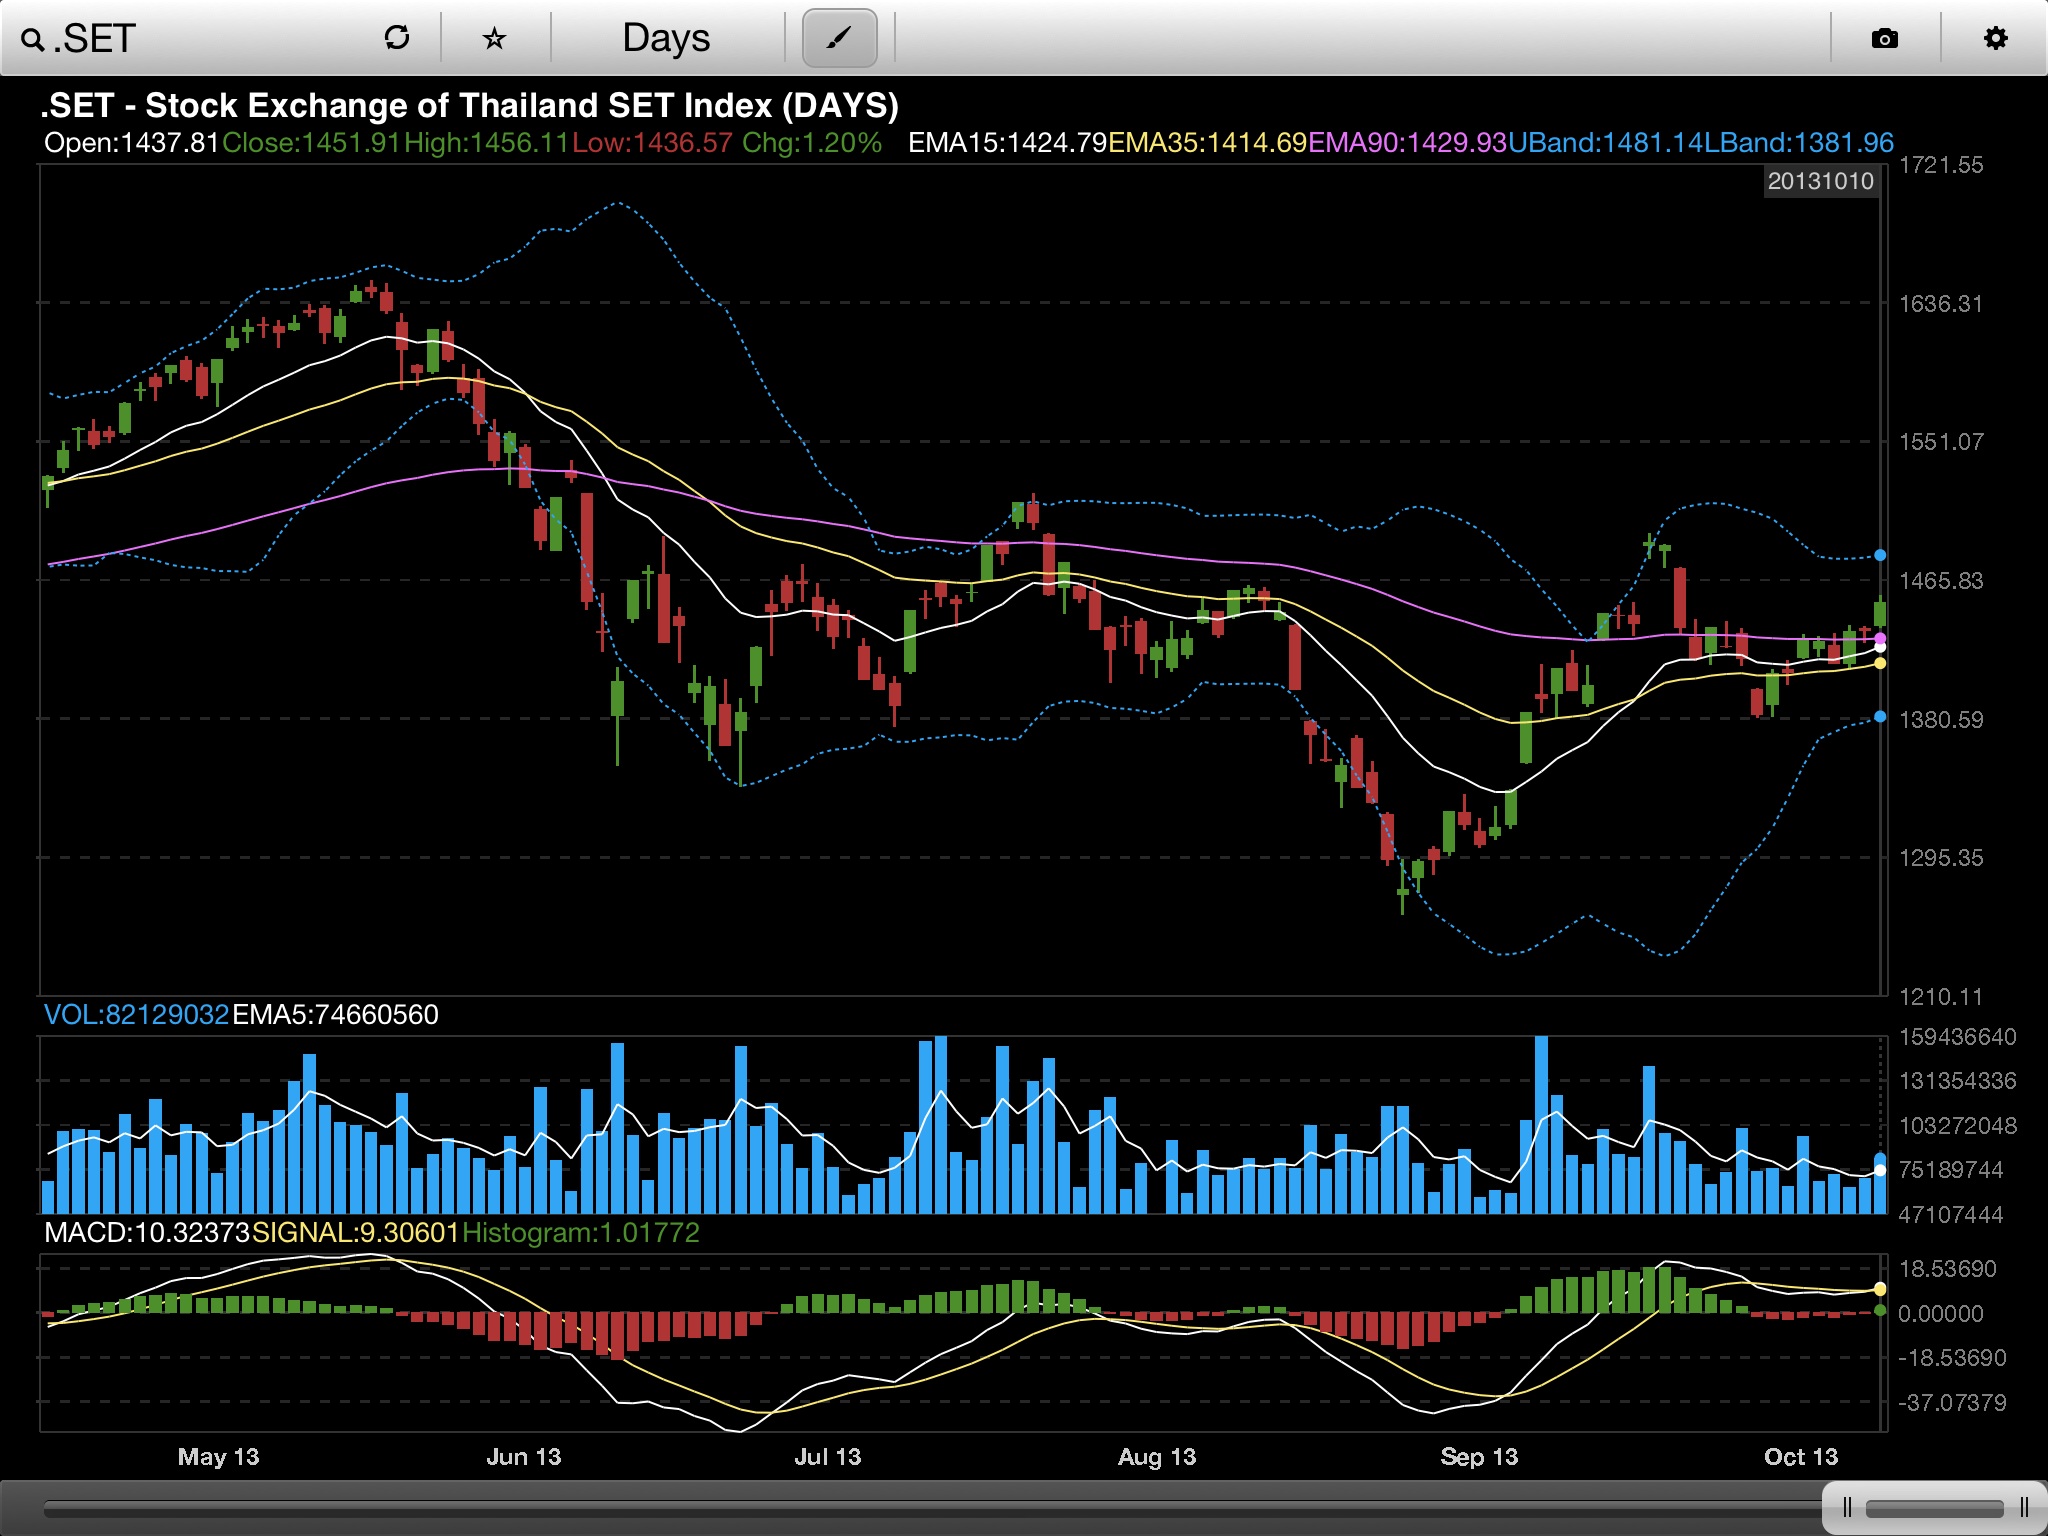
Task: Click the Jun 13 time axis label
Action: 524,1457
